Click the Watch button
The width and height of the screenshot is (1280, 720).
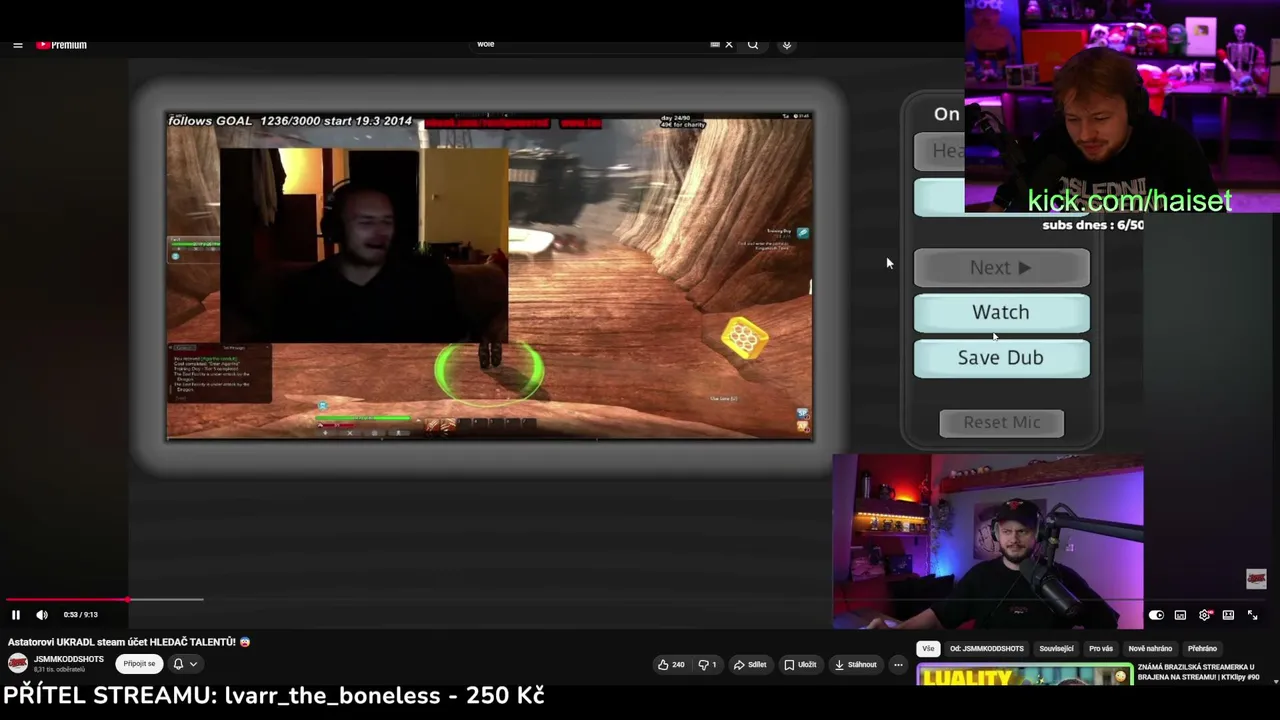pyautogui.click(x=1001, y=313)
